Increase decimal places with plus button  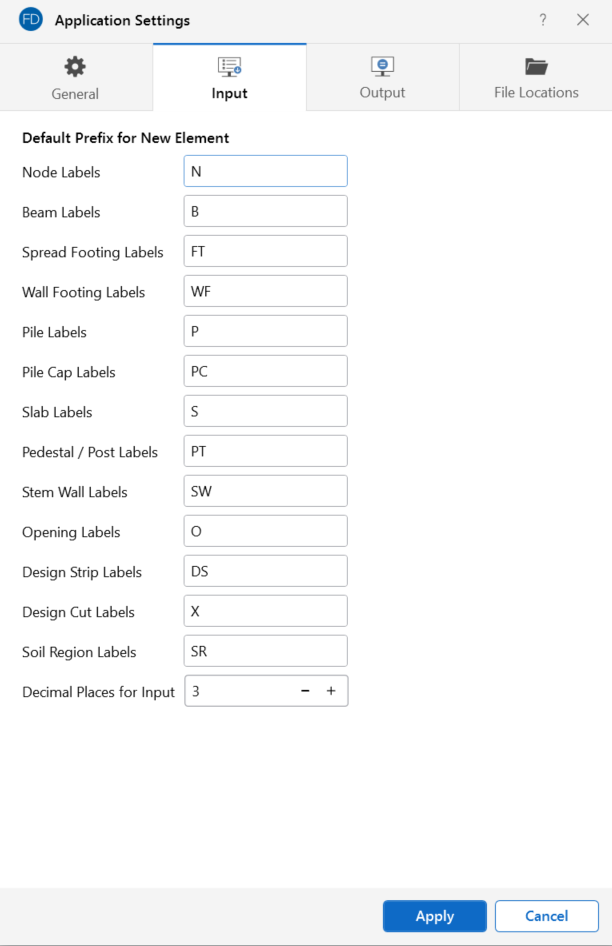(x=331, y=691)
